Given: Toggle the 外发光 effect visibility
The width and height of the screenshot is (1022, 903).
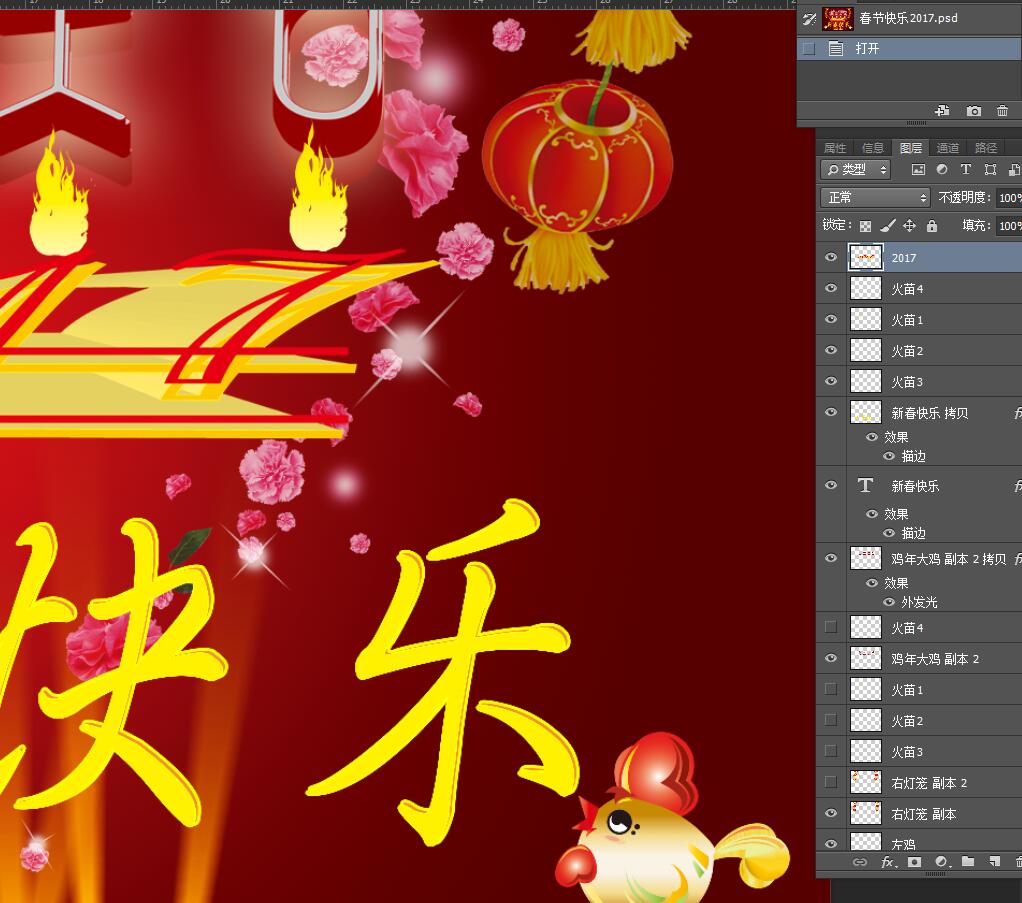Looking at the screenshot, I should (x=889, y=602).
